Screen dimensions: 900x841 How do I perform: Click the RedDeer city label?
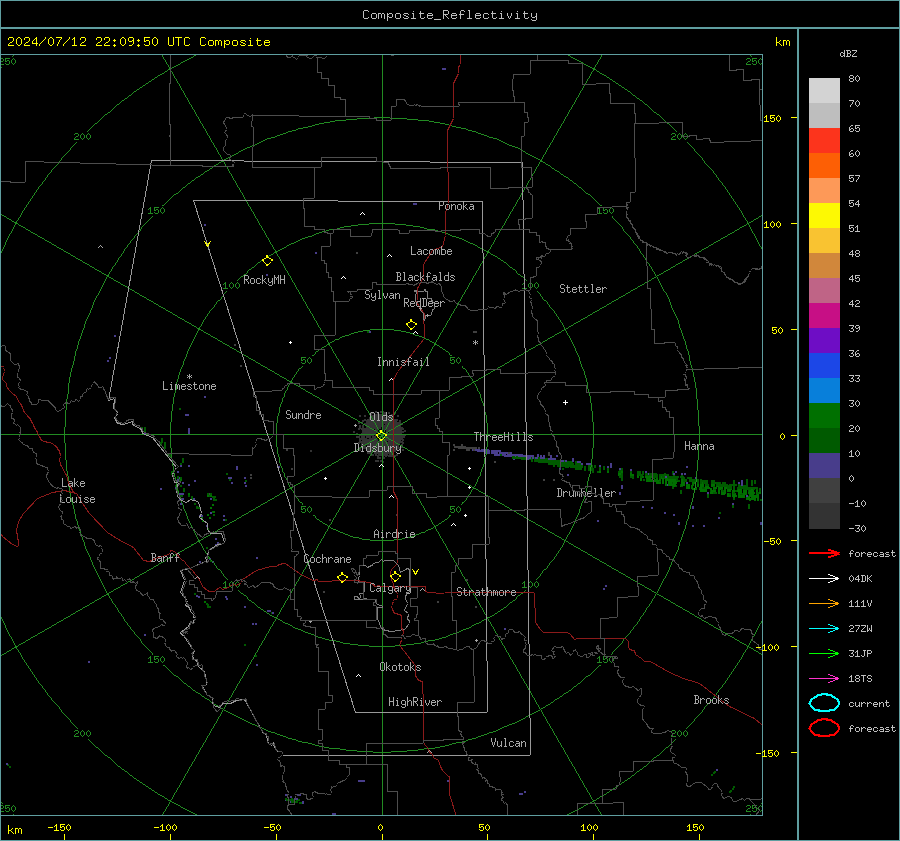coord(424,303)
